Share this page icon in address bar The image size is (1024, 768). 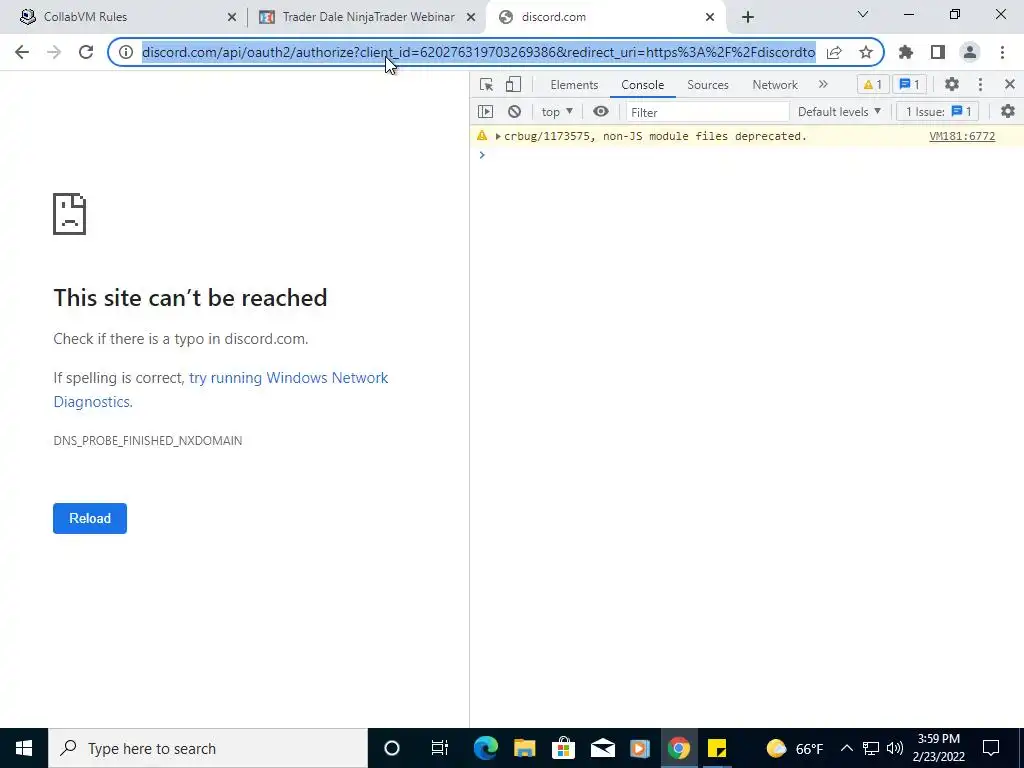[x=834, y=52]
